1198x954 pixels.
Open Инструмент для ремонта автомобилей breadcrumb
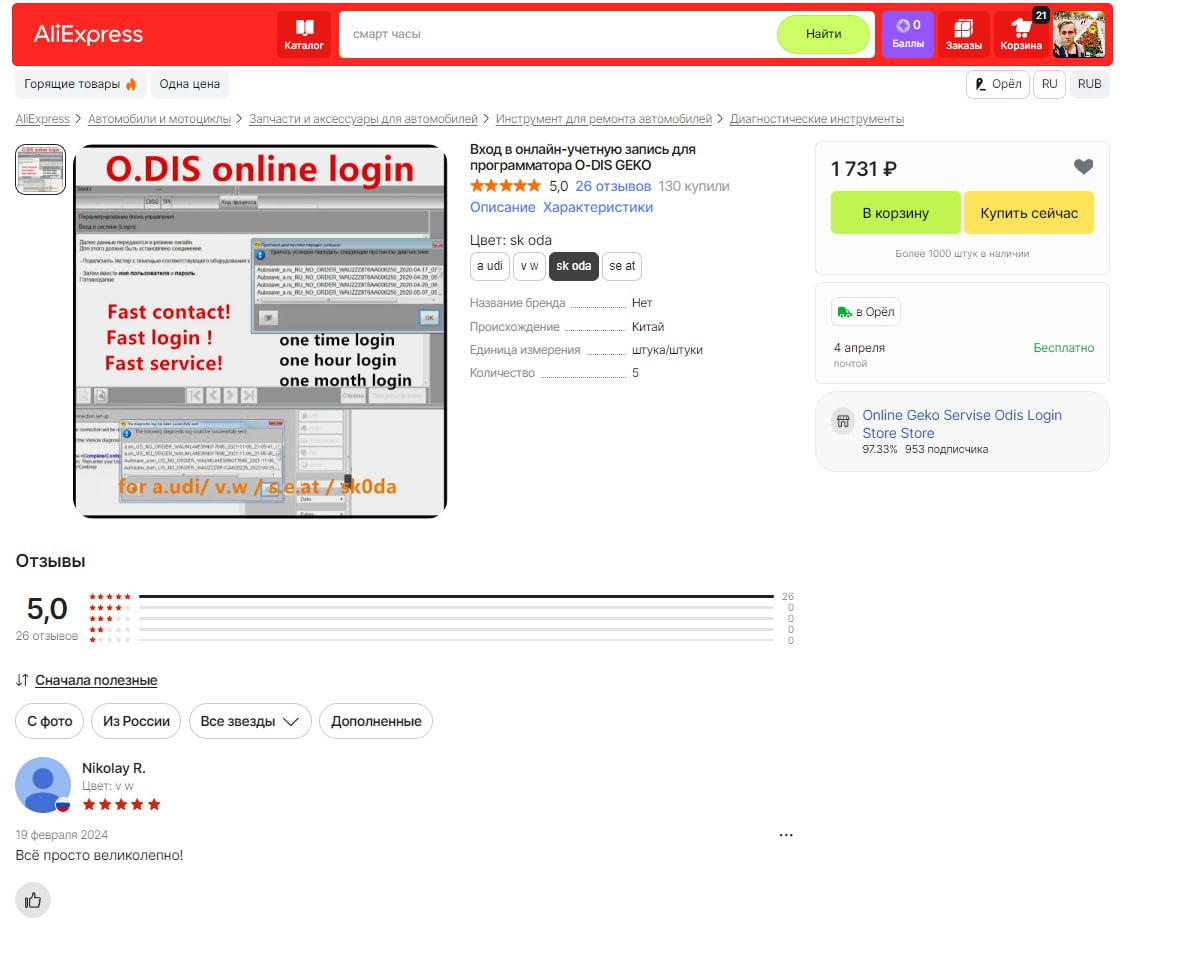[x=604, y=119]
